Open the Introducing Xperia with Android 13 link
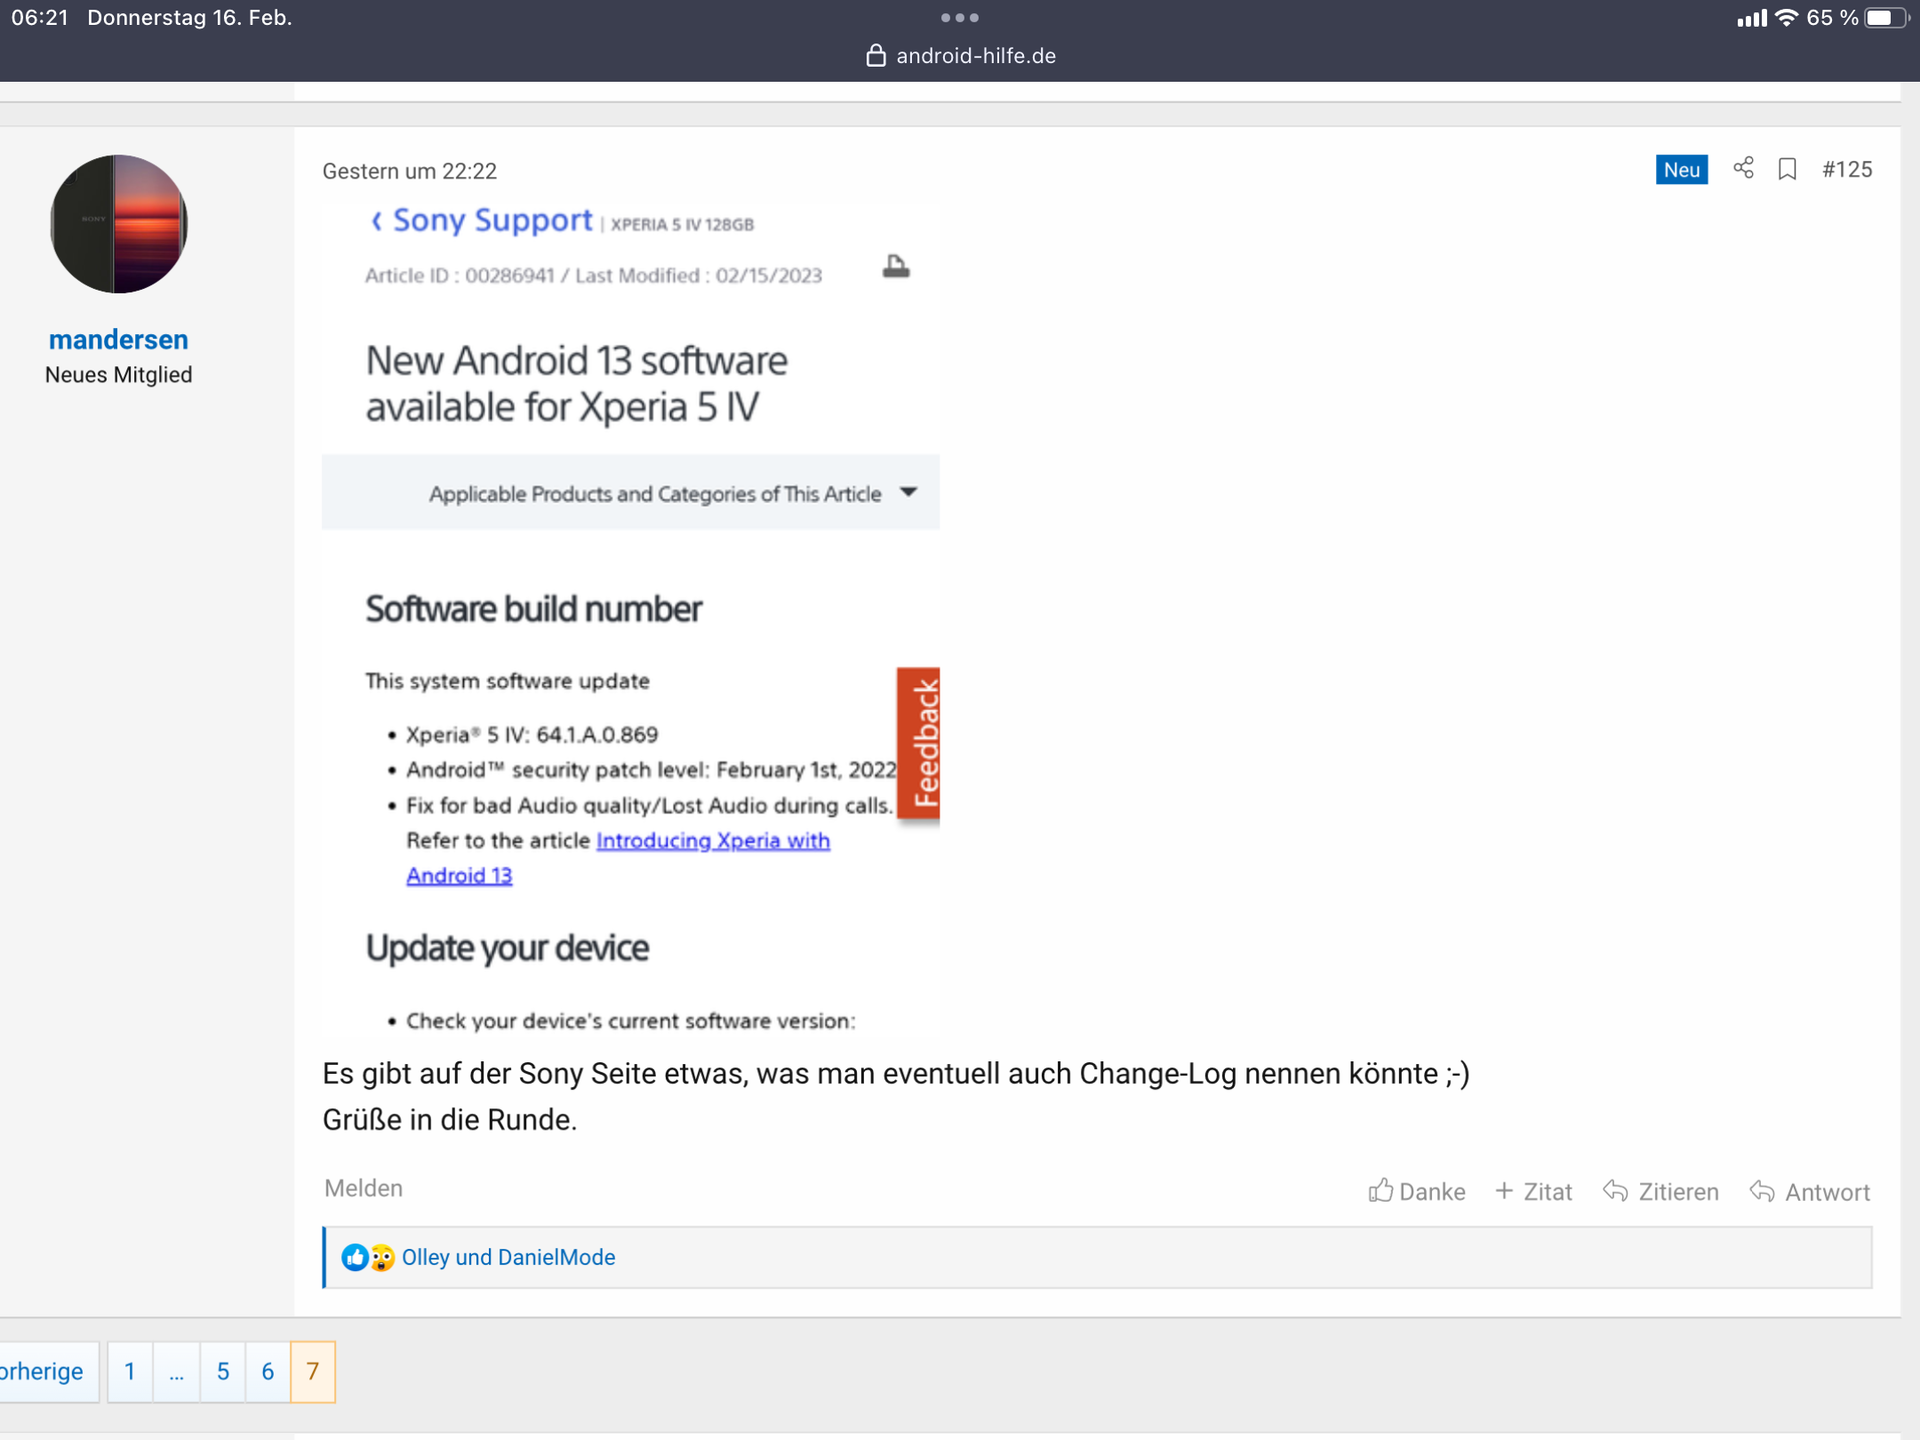Viewport: 1920px width, 1440px height. pyautogui.click(x=712, y=841)
